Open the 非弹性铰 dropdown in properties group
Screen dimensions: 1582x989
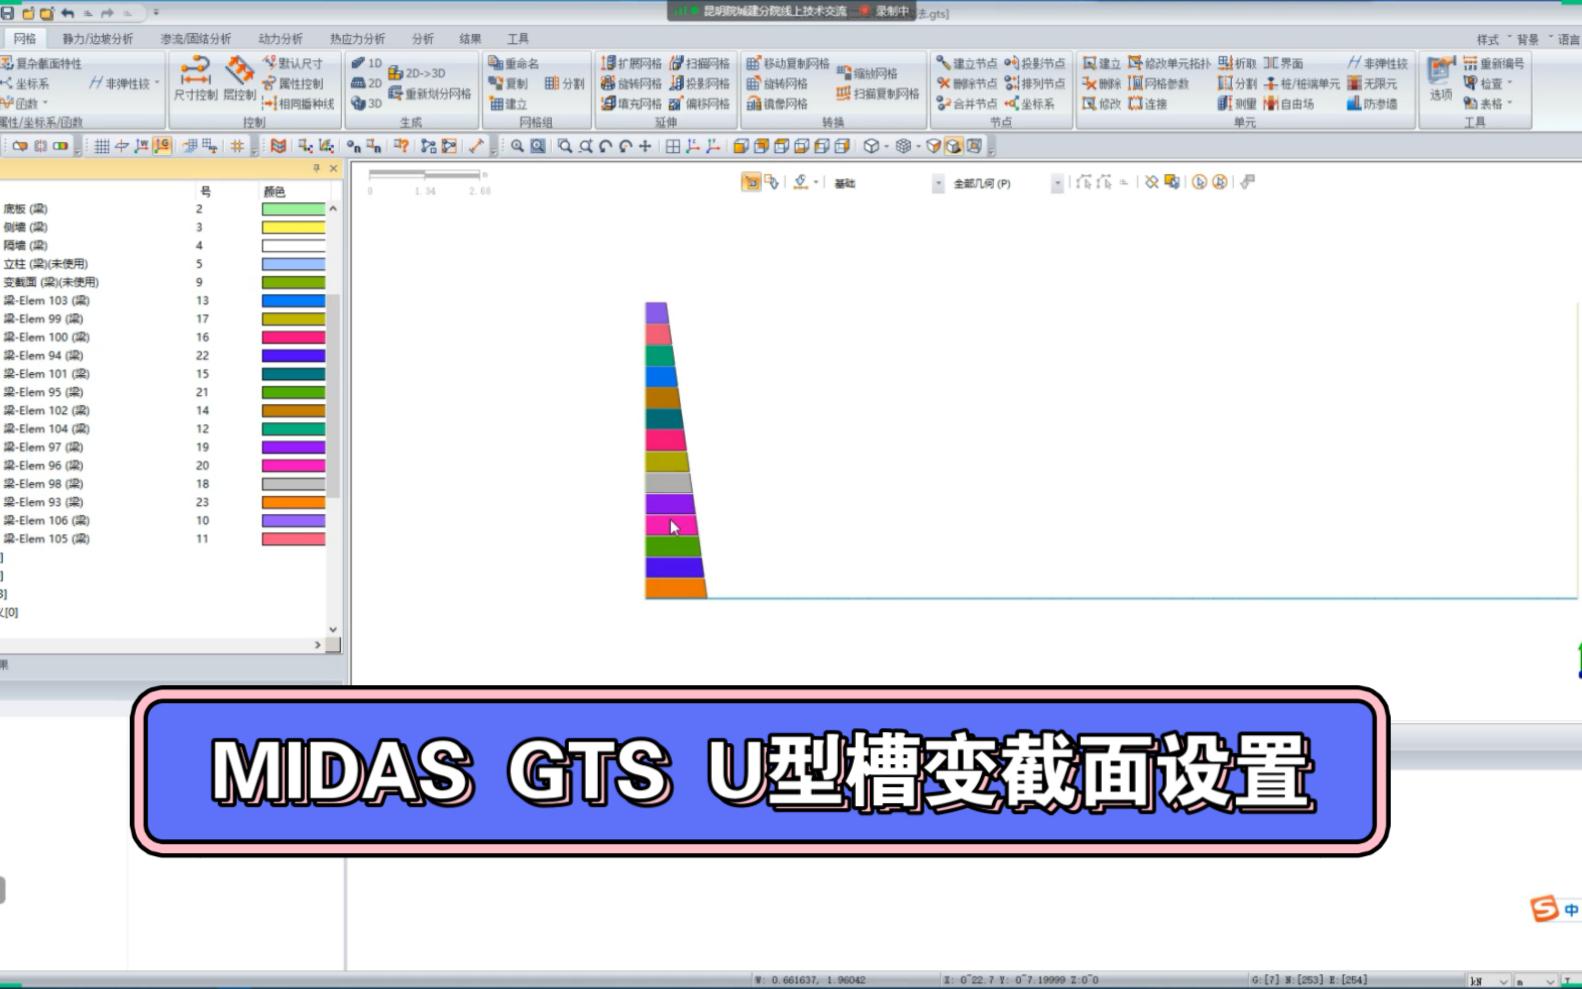(x=157, y=83)
